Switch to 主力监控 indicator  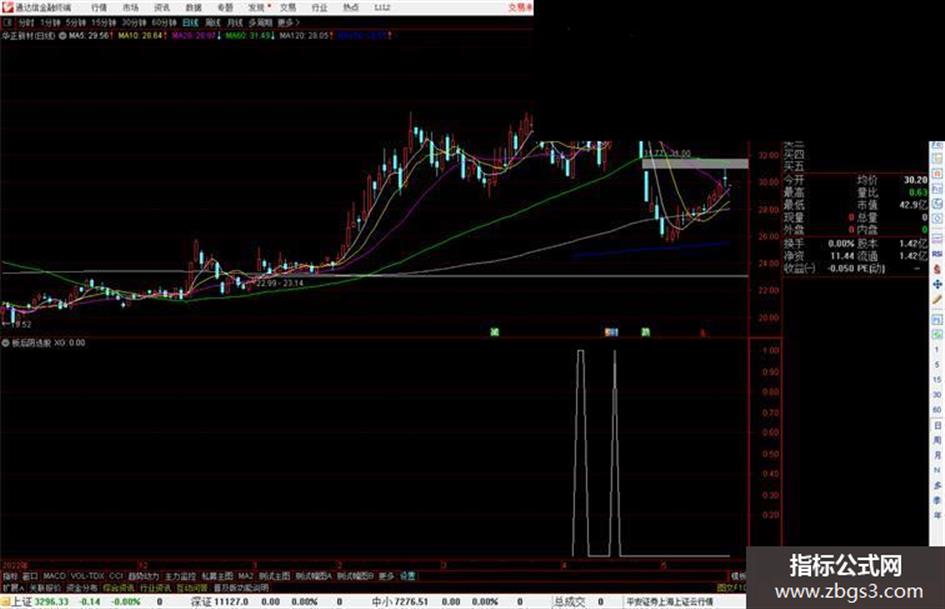180,576
